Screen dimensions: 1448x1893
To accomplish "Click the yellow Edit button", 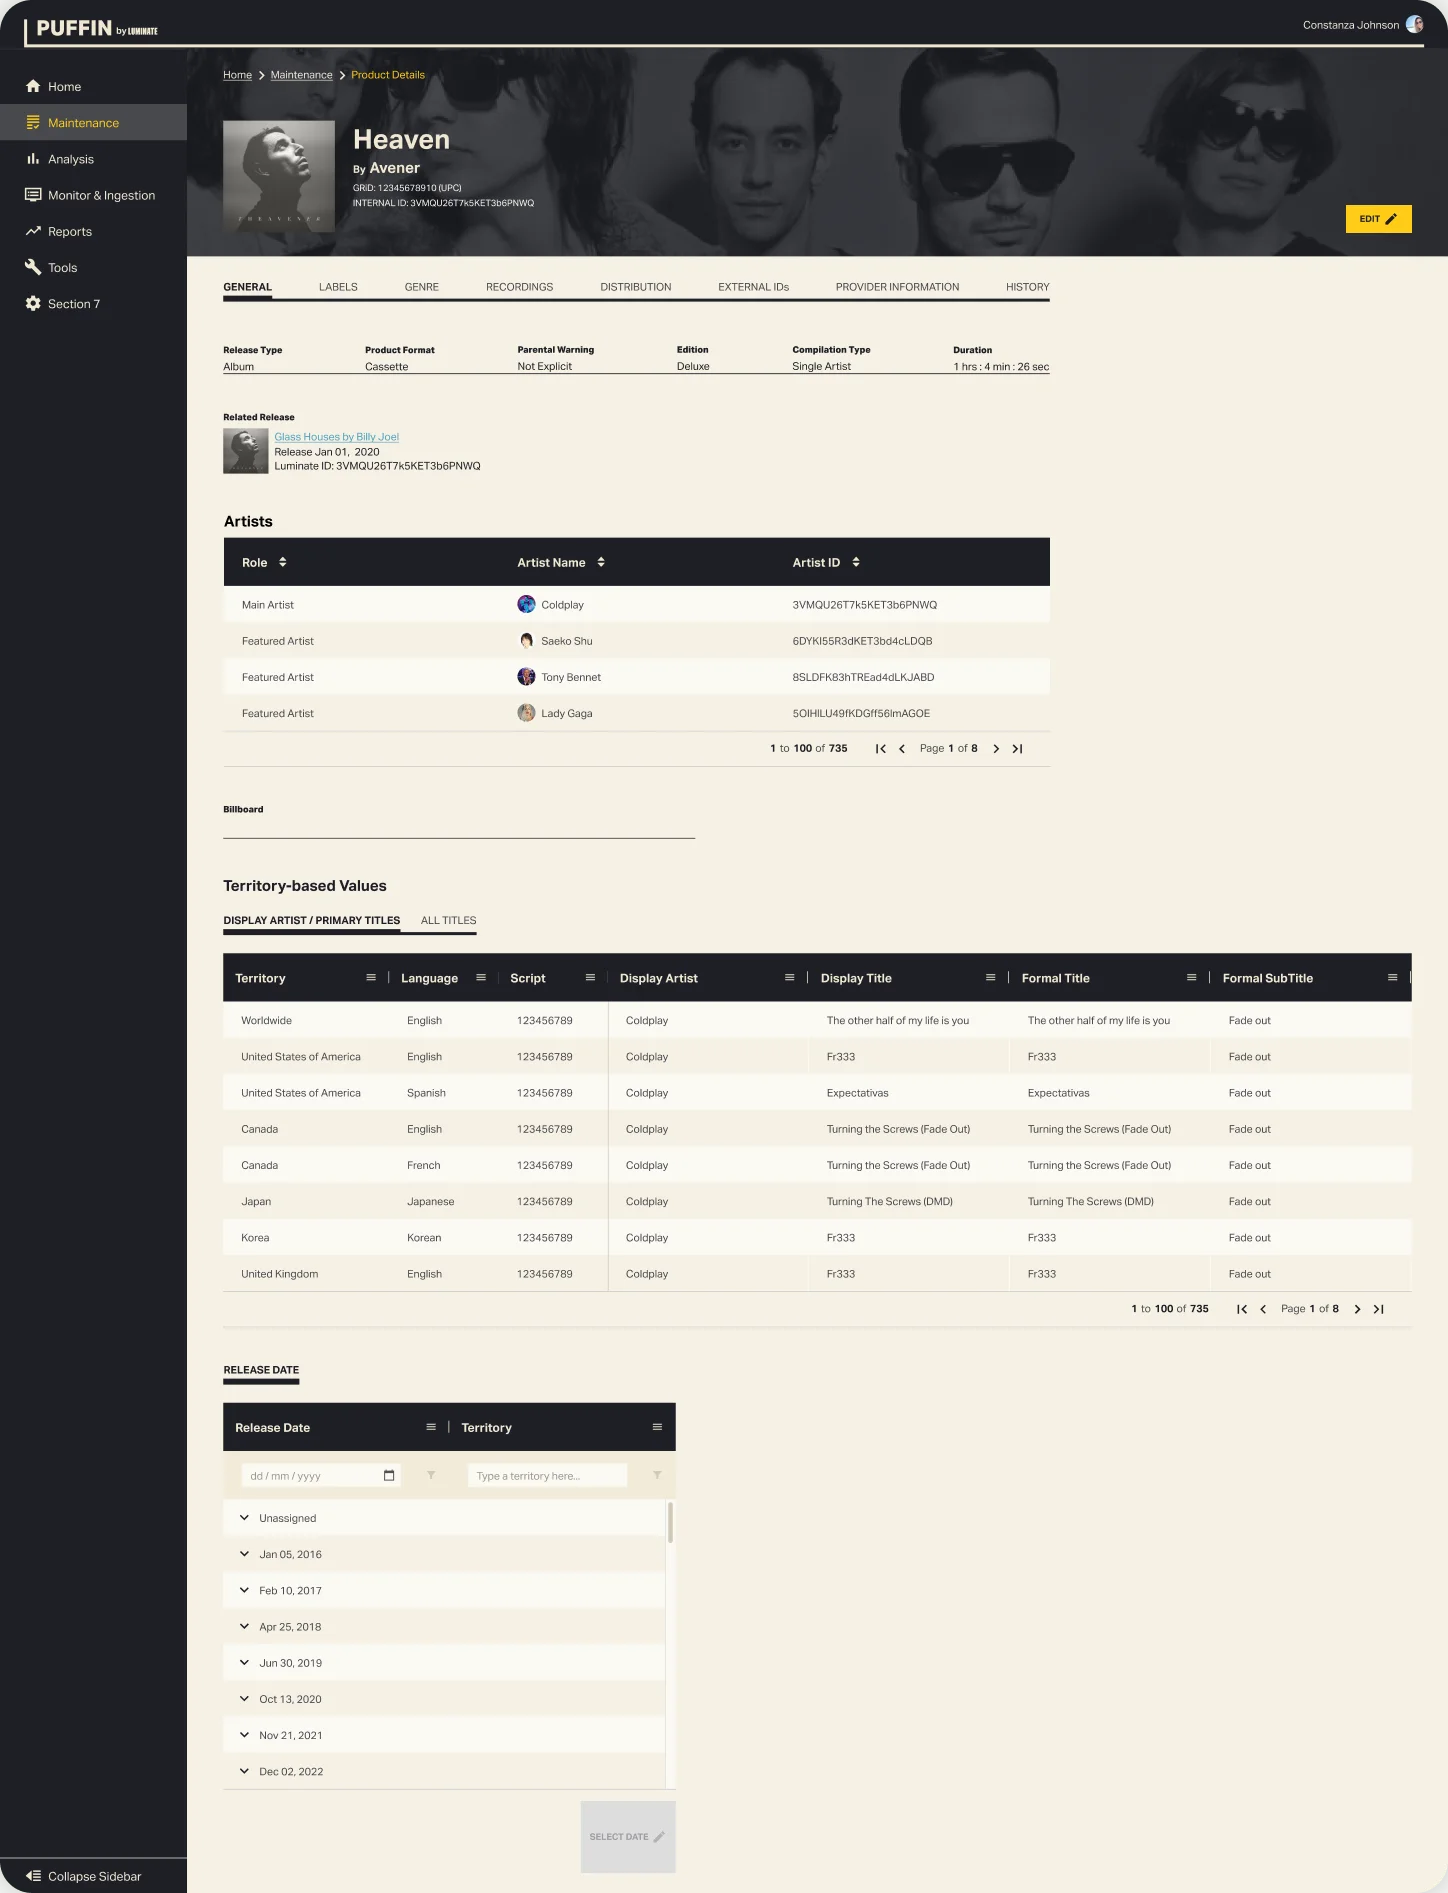I will (1378, 219).
